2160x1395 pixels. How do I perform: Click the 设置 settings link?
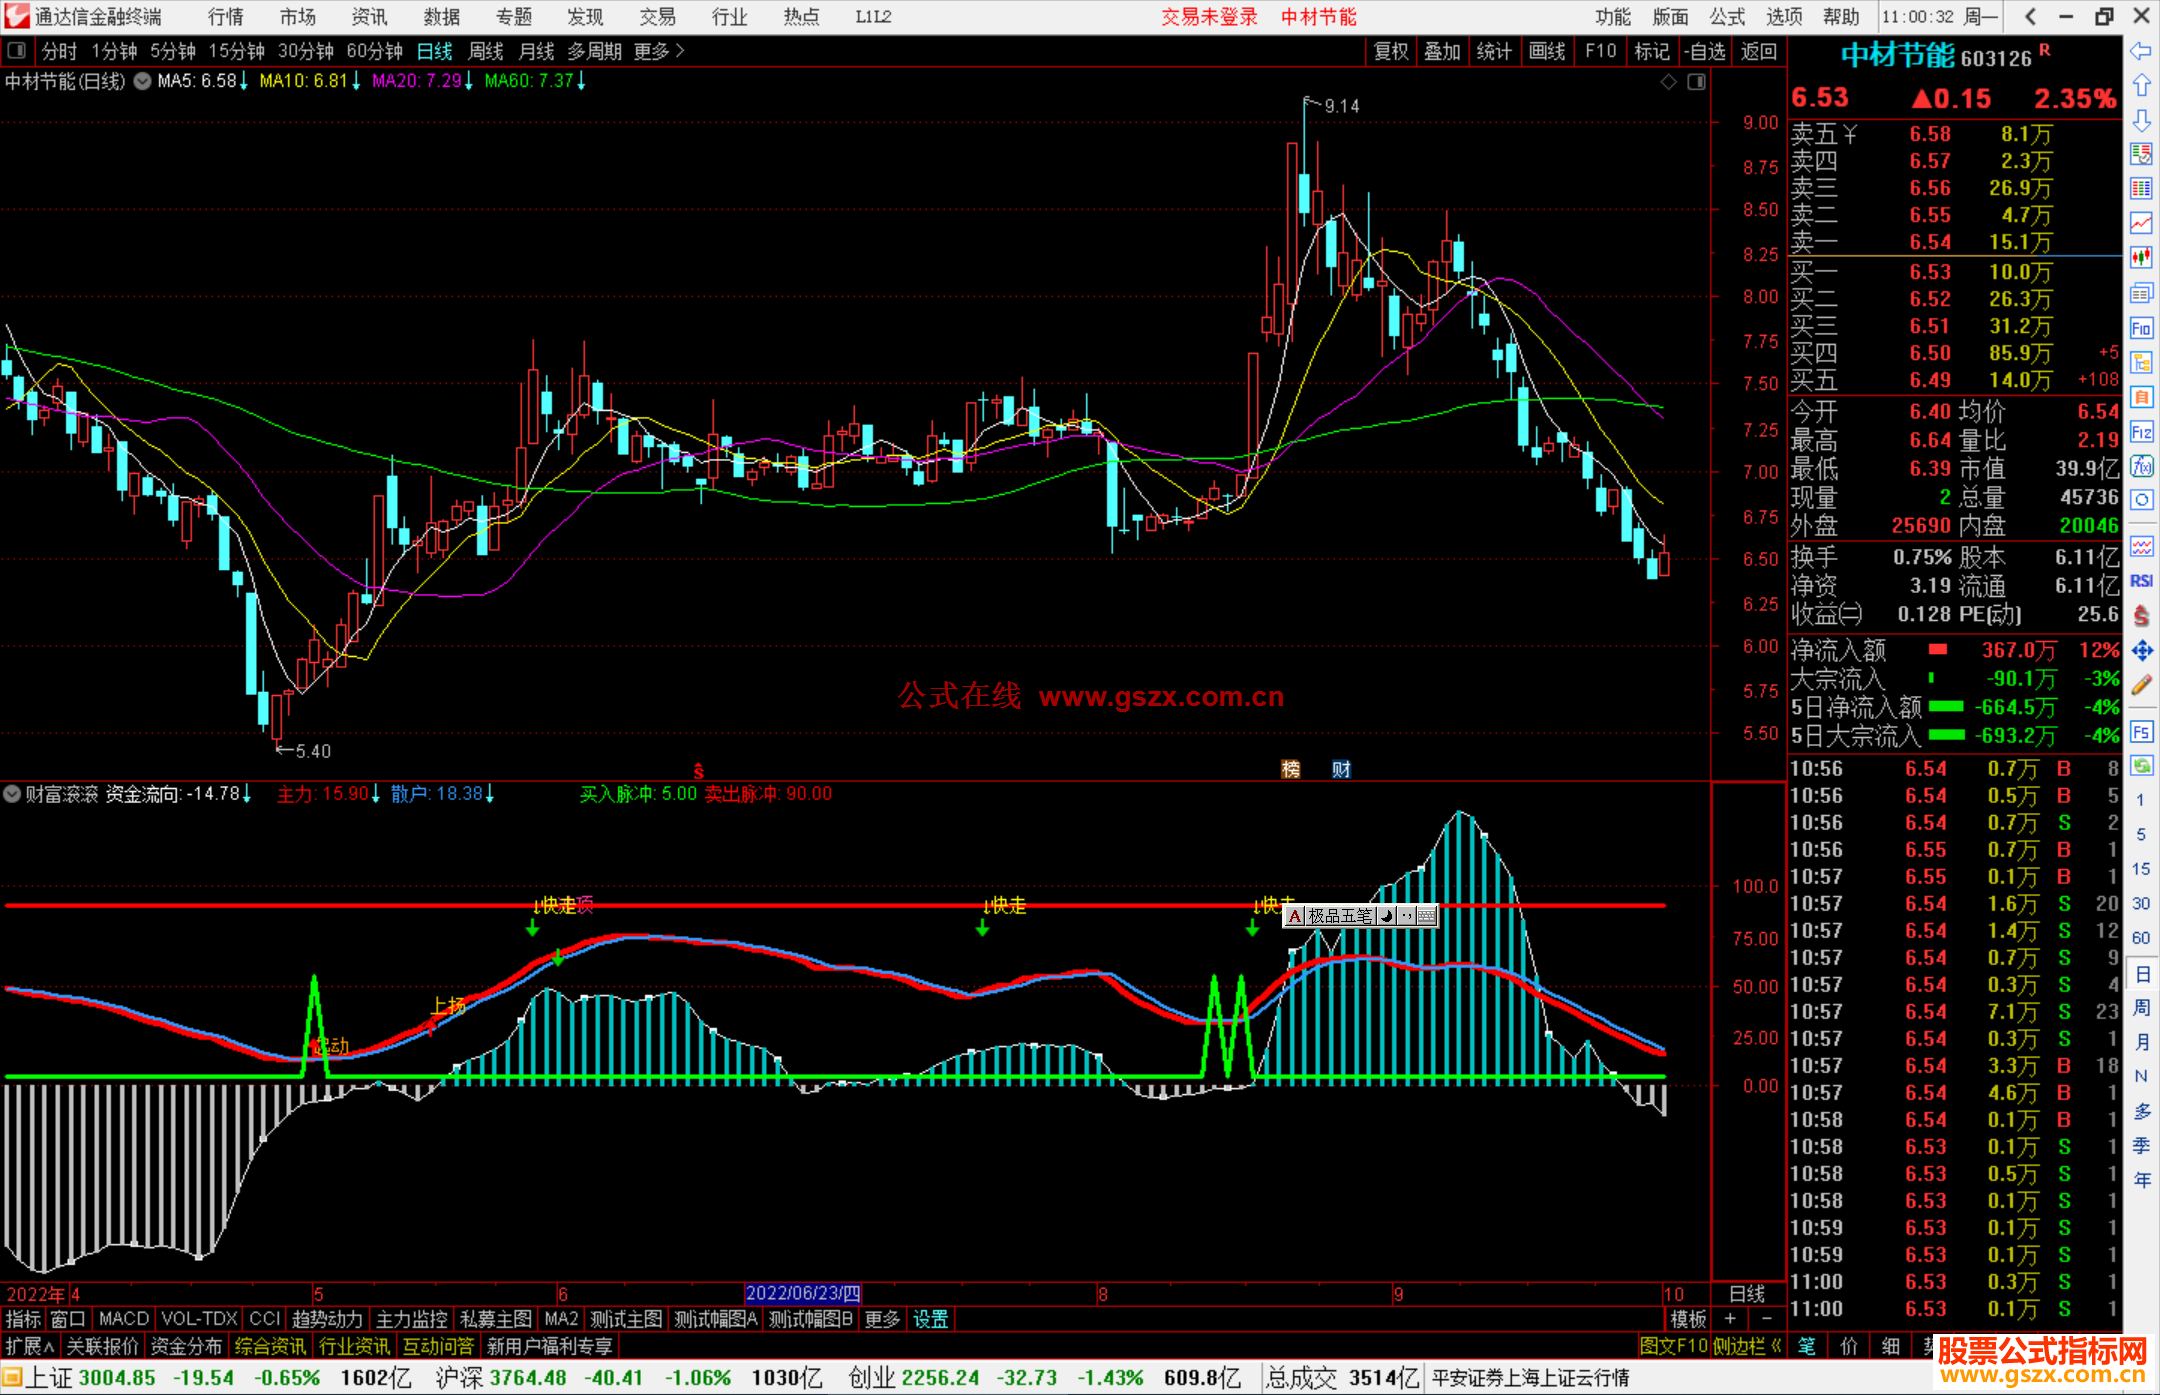pyautogui.click(x=930, y=1319)
